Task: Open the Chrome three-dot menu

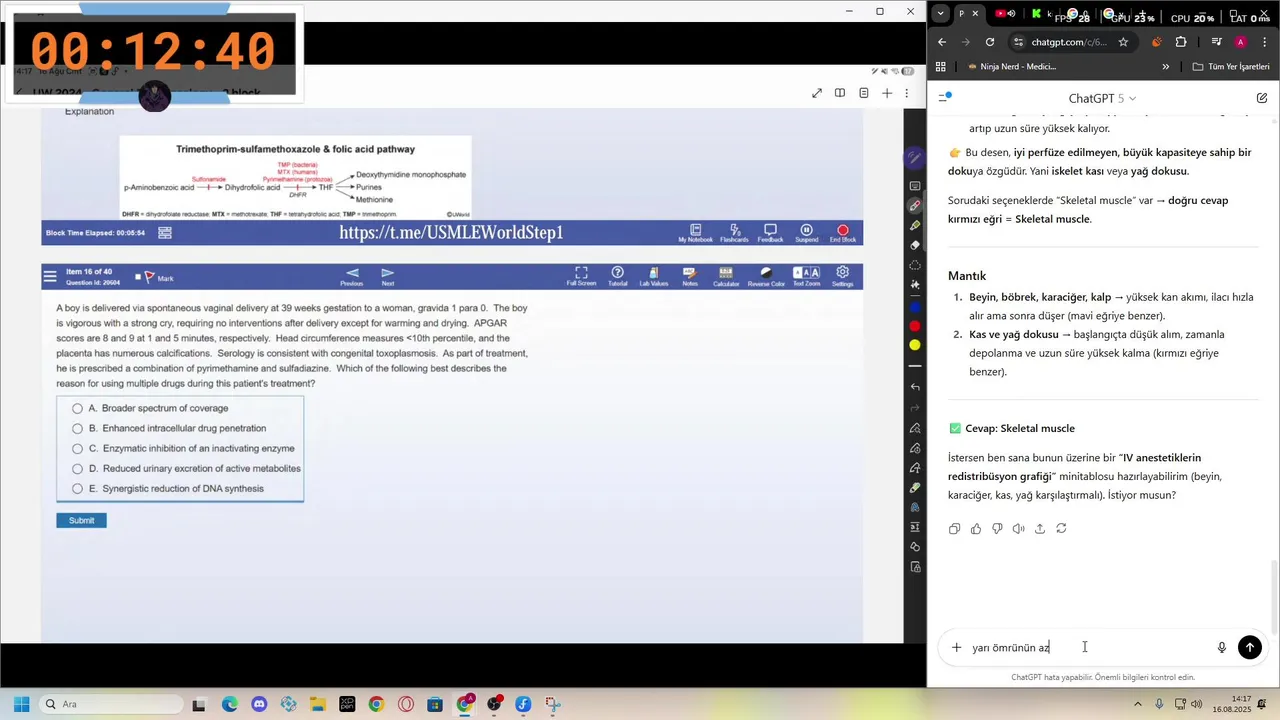Action: point(1265,42)
